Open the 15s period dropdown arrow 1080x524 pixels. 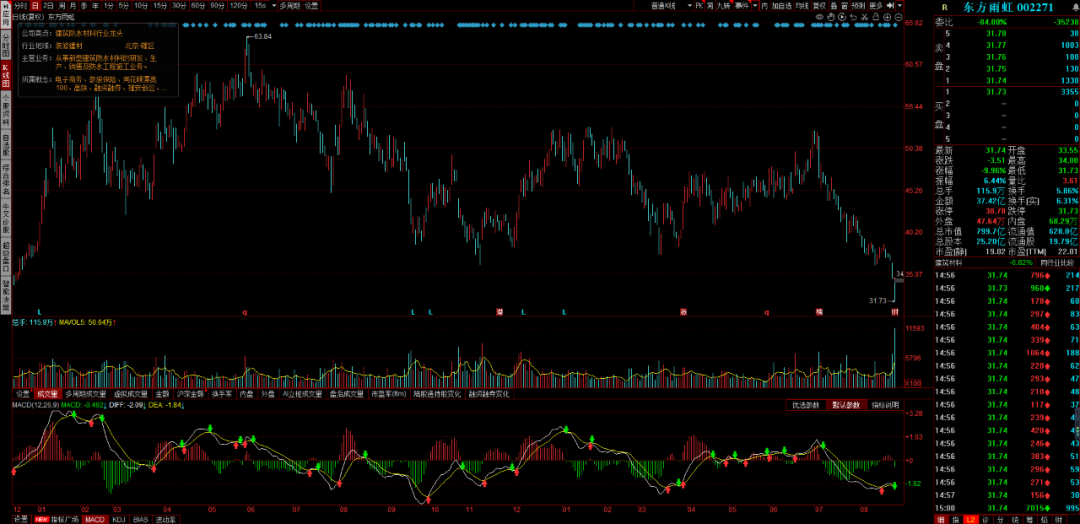click(x=273, y=6)
